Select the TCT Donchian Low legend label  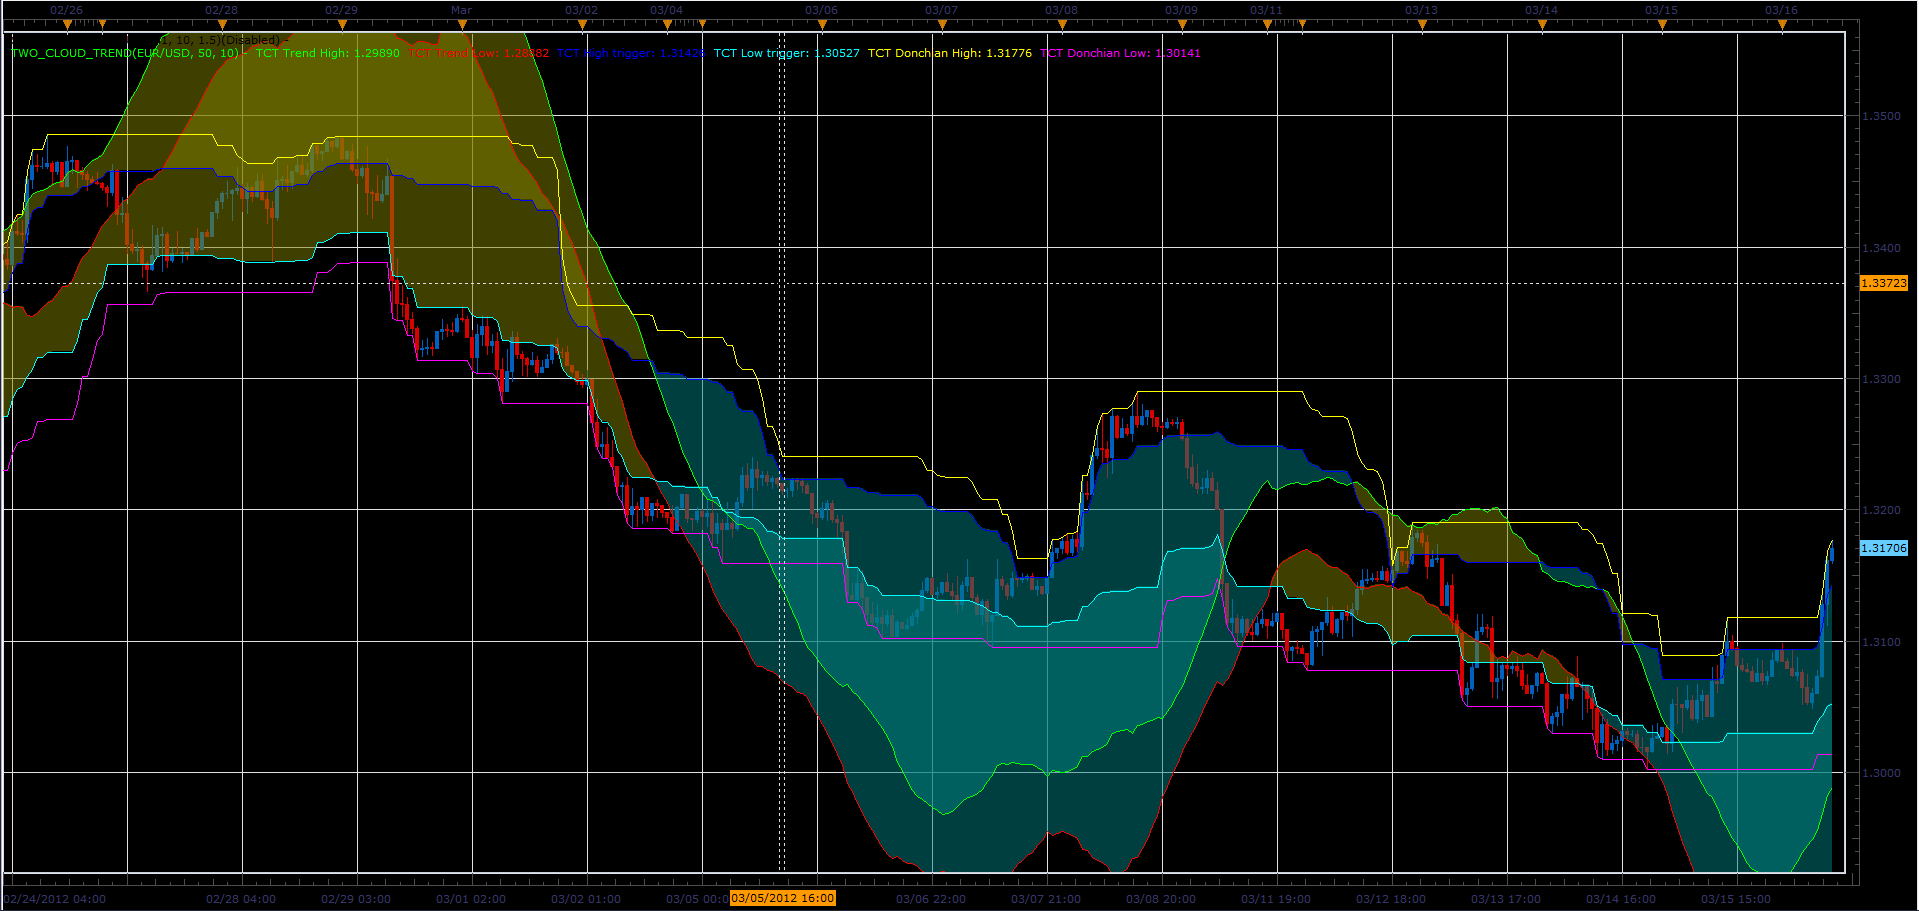pos(1120,53)
